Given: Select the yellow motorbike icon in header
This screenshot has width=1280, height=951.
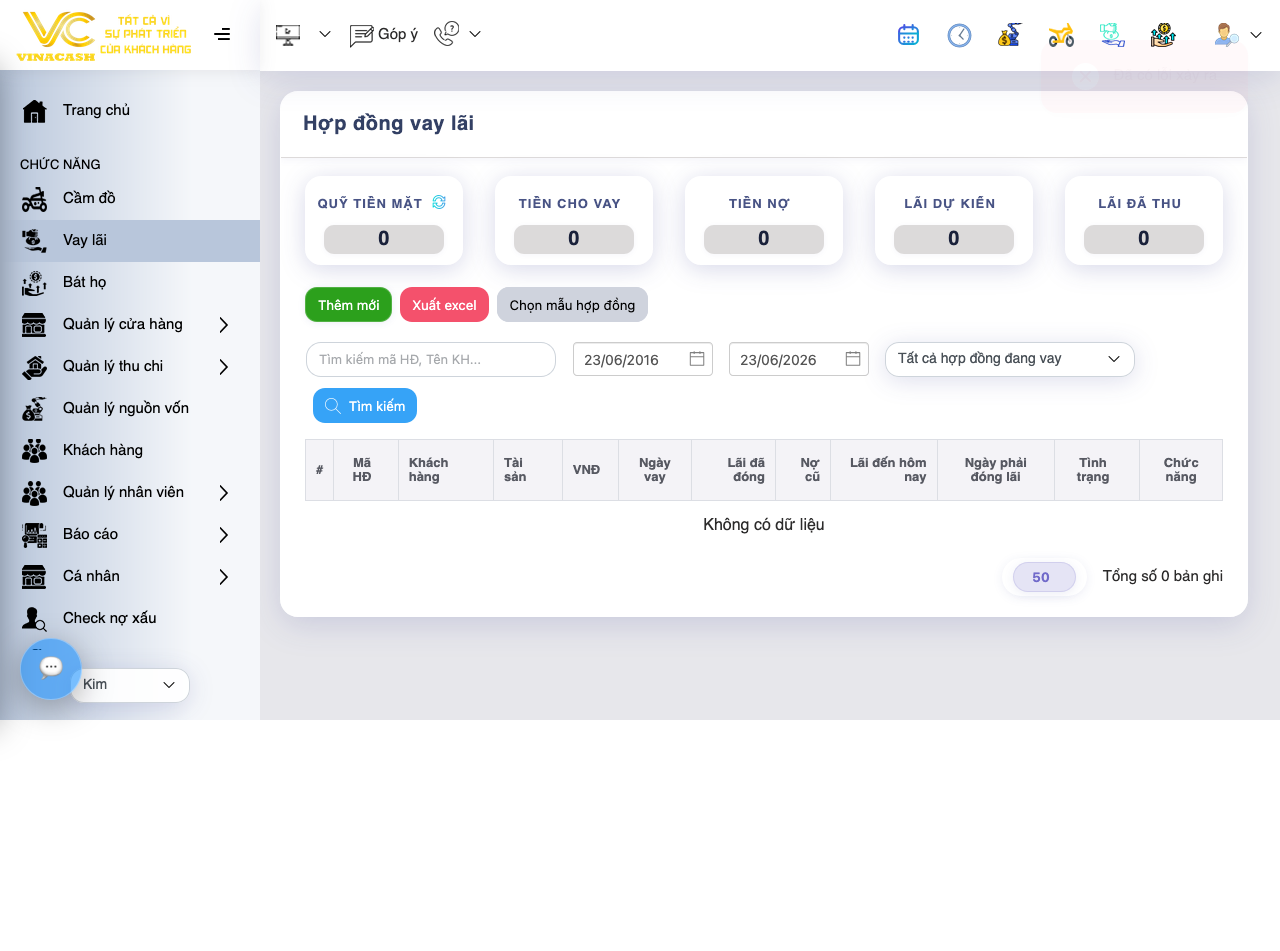Looking at the screenshot, I should 1061,35.
